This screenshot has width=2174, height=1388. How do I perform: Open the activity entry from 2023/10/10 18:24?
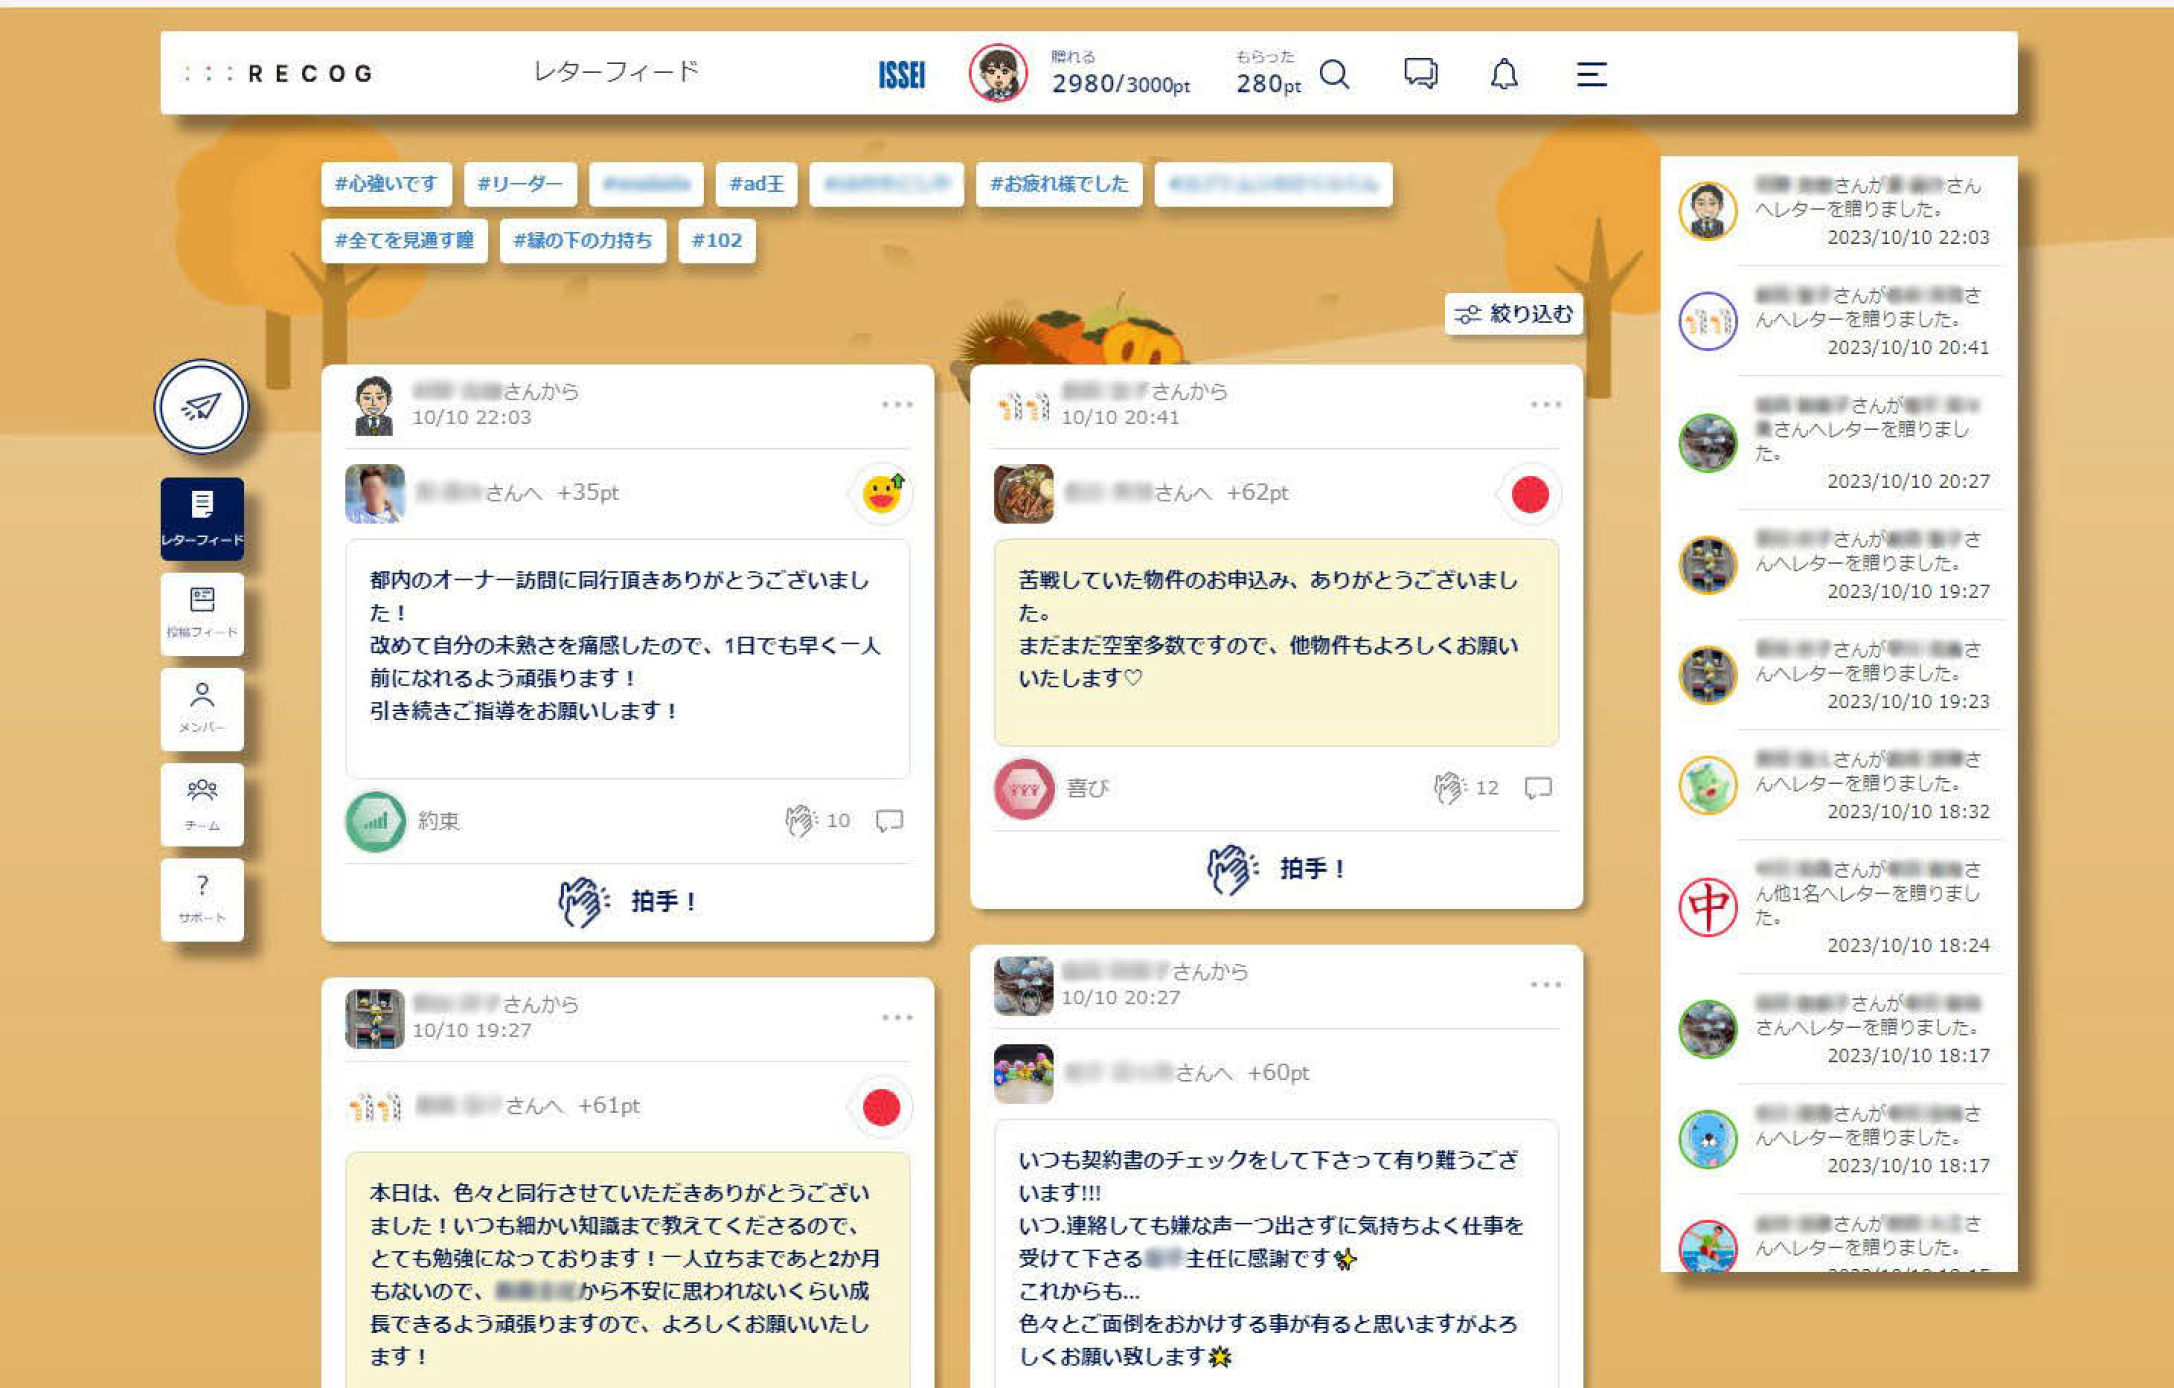click(x=1837, y=907)
